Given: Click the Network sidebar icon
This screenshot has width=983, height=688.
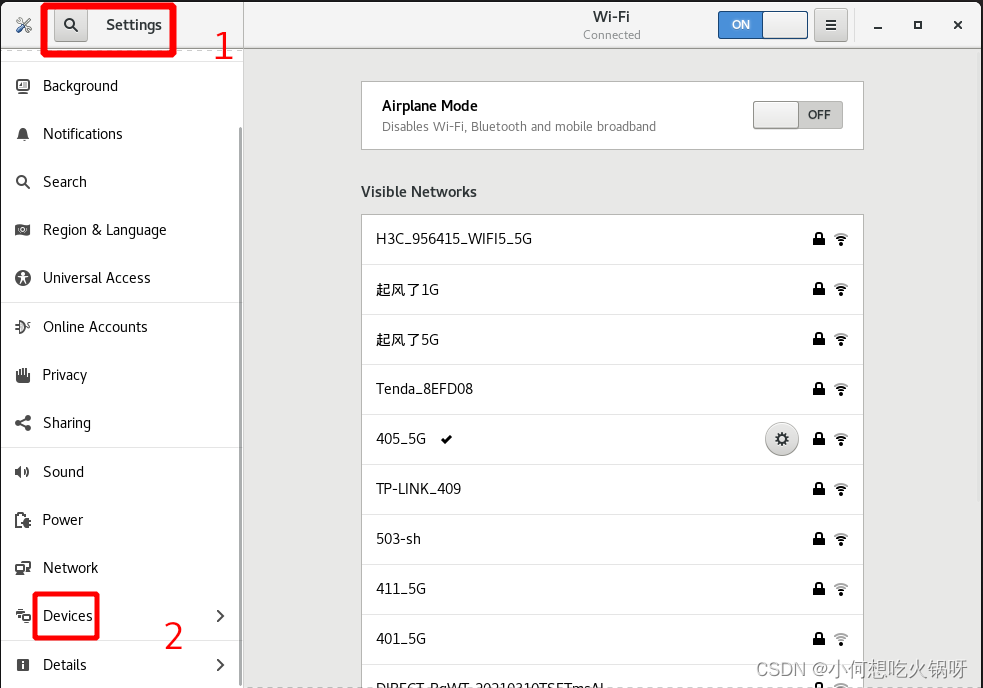Looking at the screenshot, I should [x=23, y=568].
